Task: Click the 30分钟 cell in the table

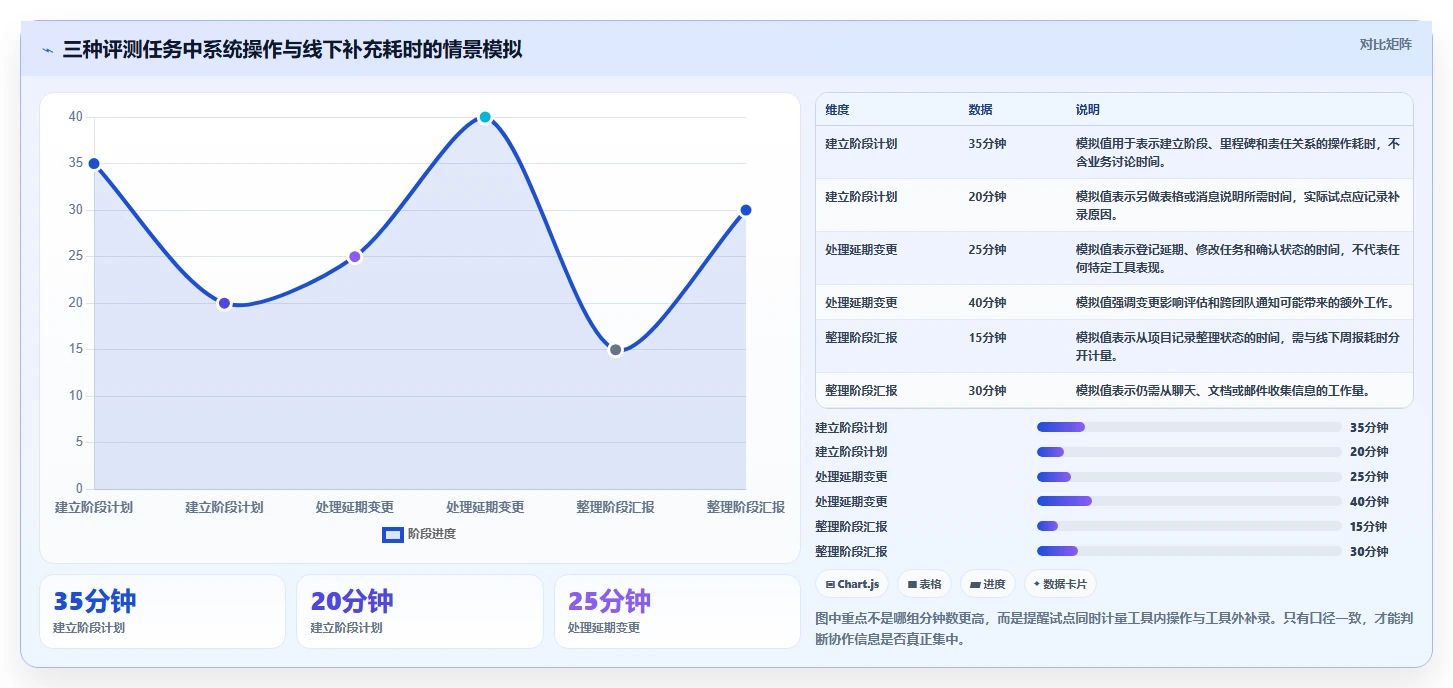Action: 987,391
